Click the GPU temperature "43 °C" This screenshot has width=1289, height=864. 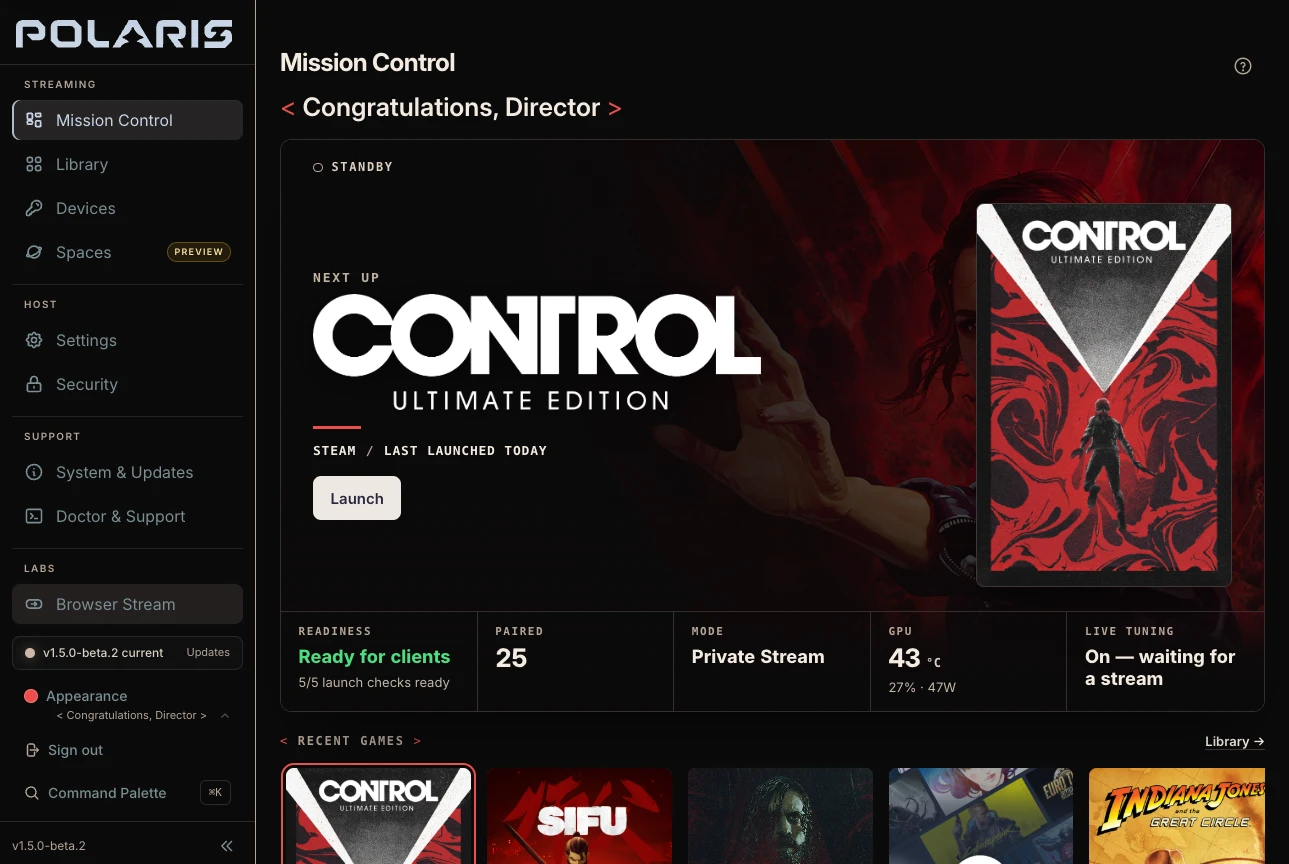(915, 658)
